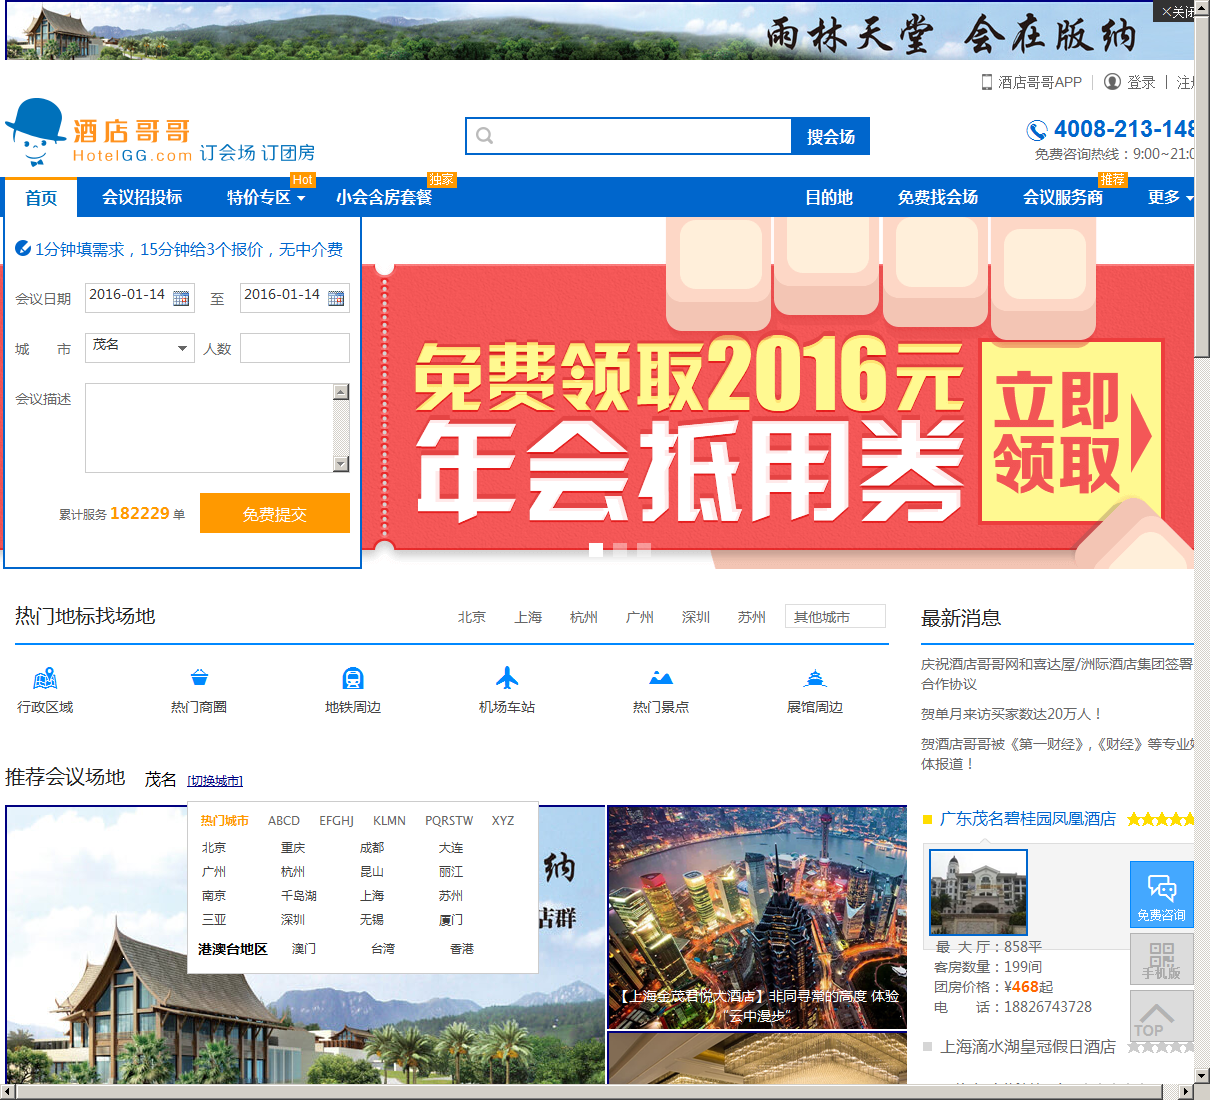Switch to the ABCD city tab
Screen dimensions: 1210x1100
click(284, 821)
